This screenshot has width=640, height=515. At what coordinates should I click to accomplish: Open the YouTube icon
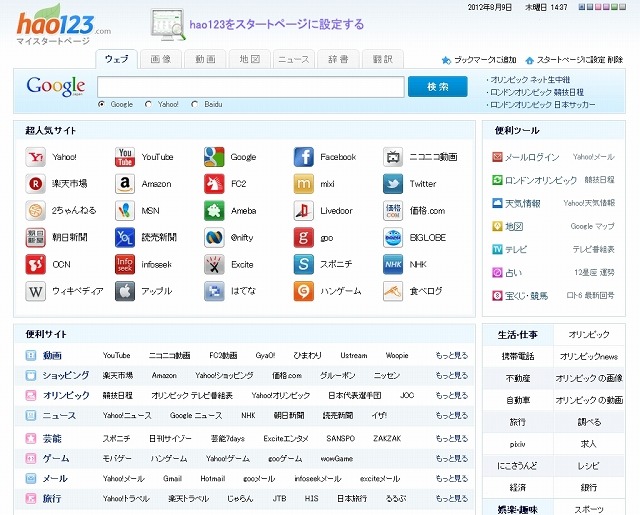[x=125, y=157]
